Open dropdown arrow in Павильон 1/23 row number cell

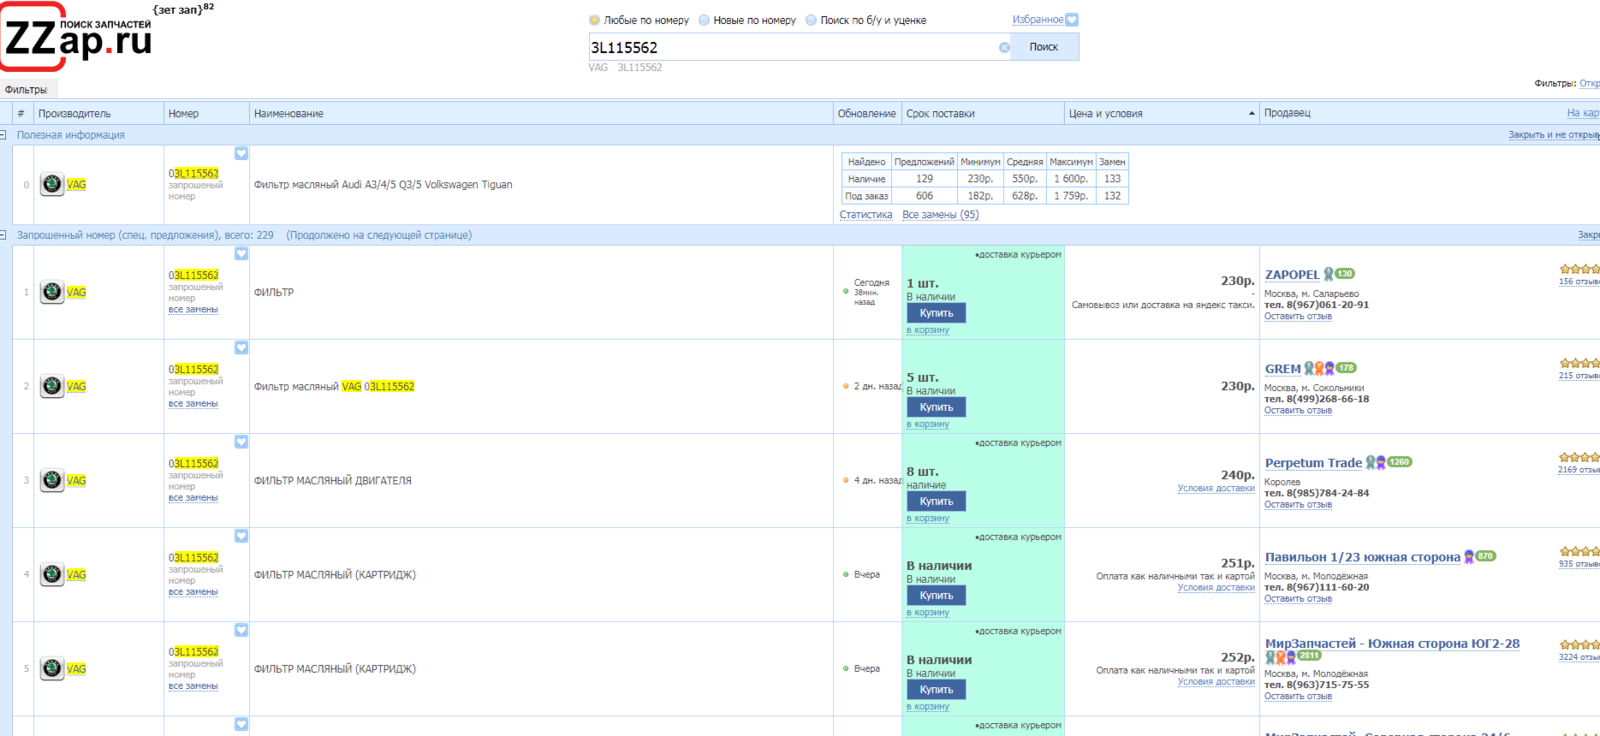tap(241, 536)
